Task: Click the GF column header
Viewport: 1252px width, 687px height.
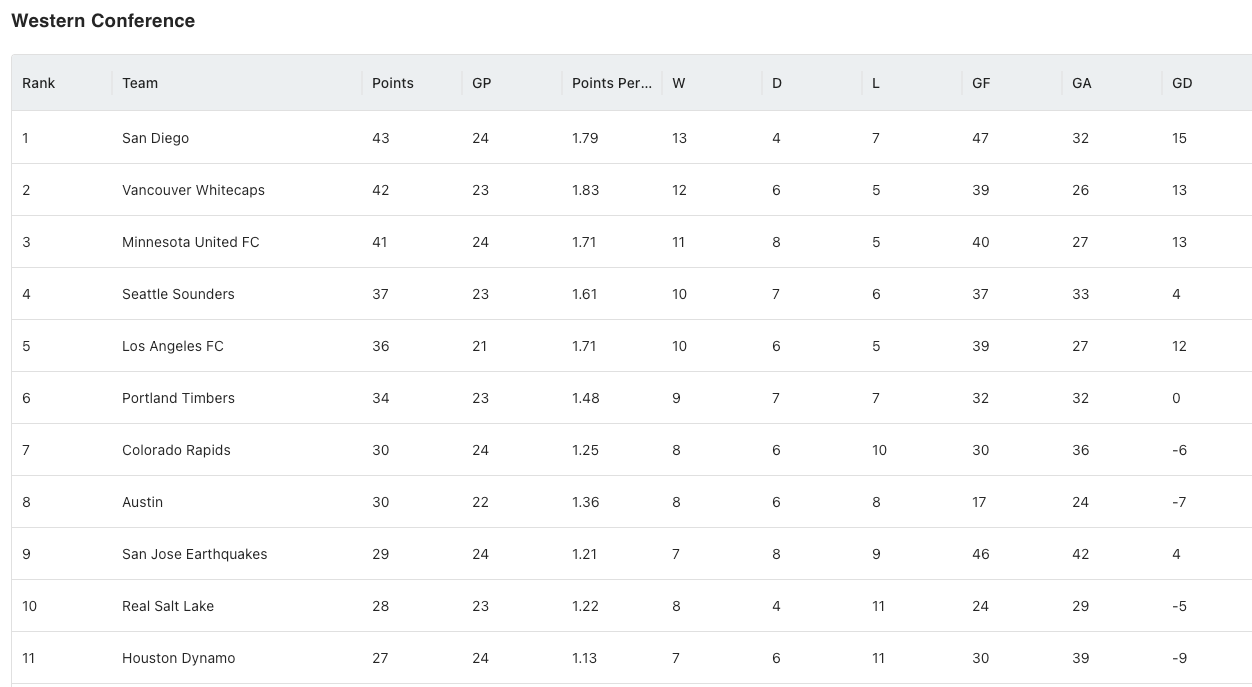Action: 981,83
